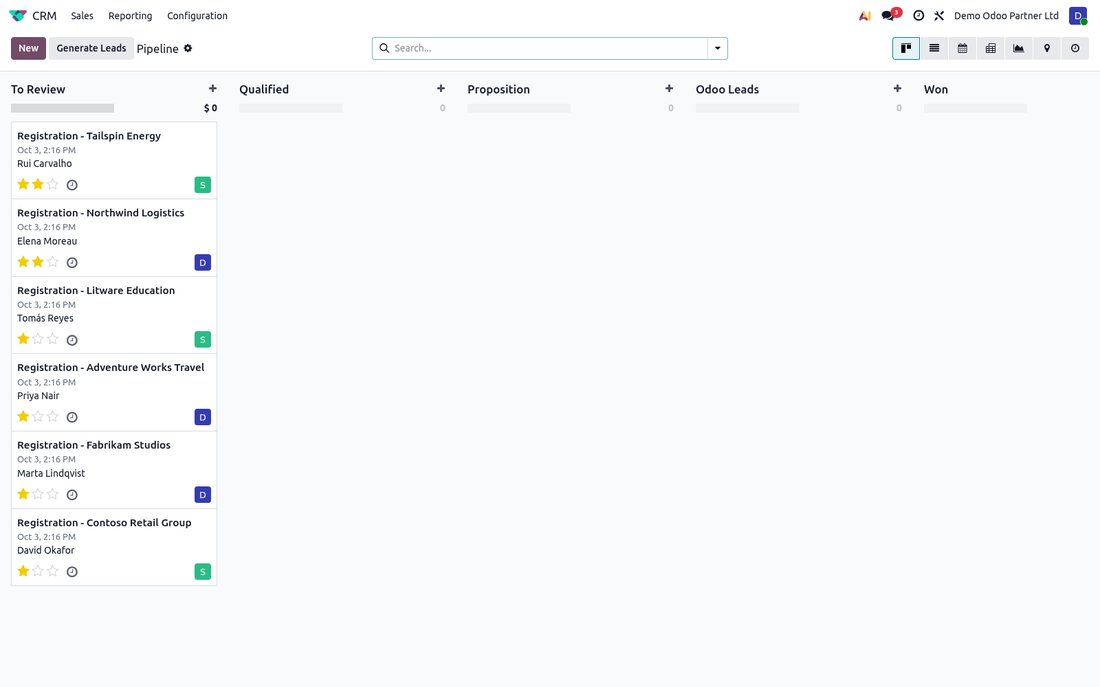Toggle first priority star on Contoso Retail Group
The height and width of the screenshot is (687, 1100).
(23, 571)
